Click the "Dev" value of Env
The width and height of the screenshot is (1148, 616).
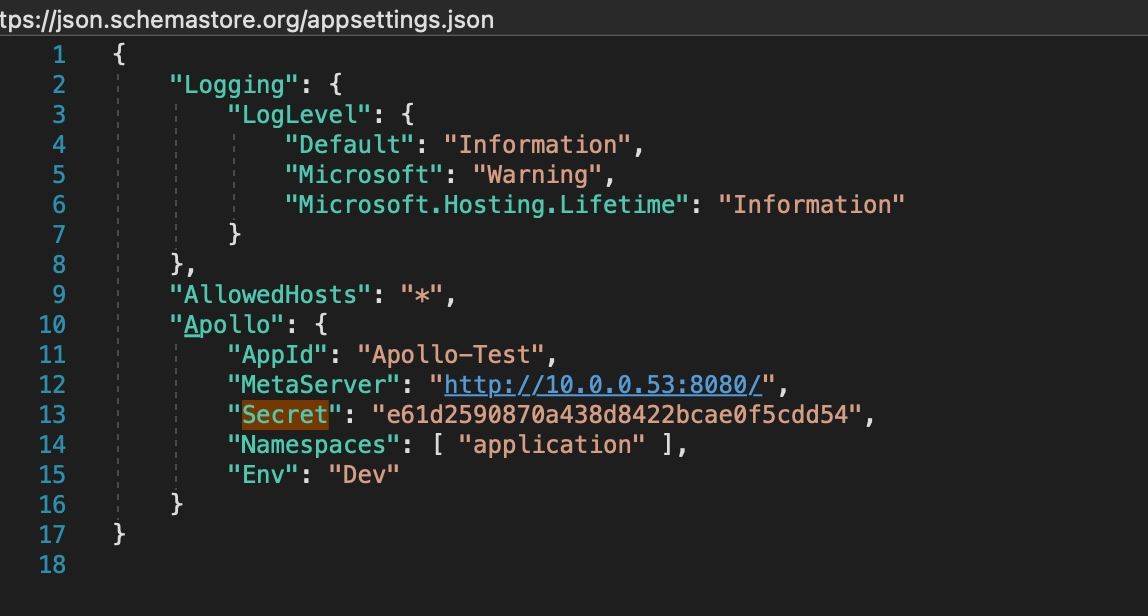tap(364, 475)
